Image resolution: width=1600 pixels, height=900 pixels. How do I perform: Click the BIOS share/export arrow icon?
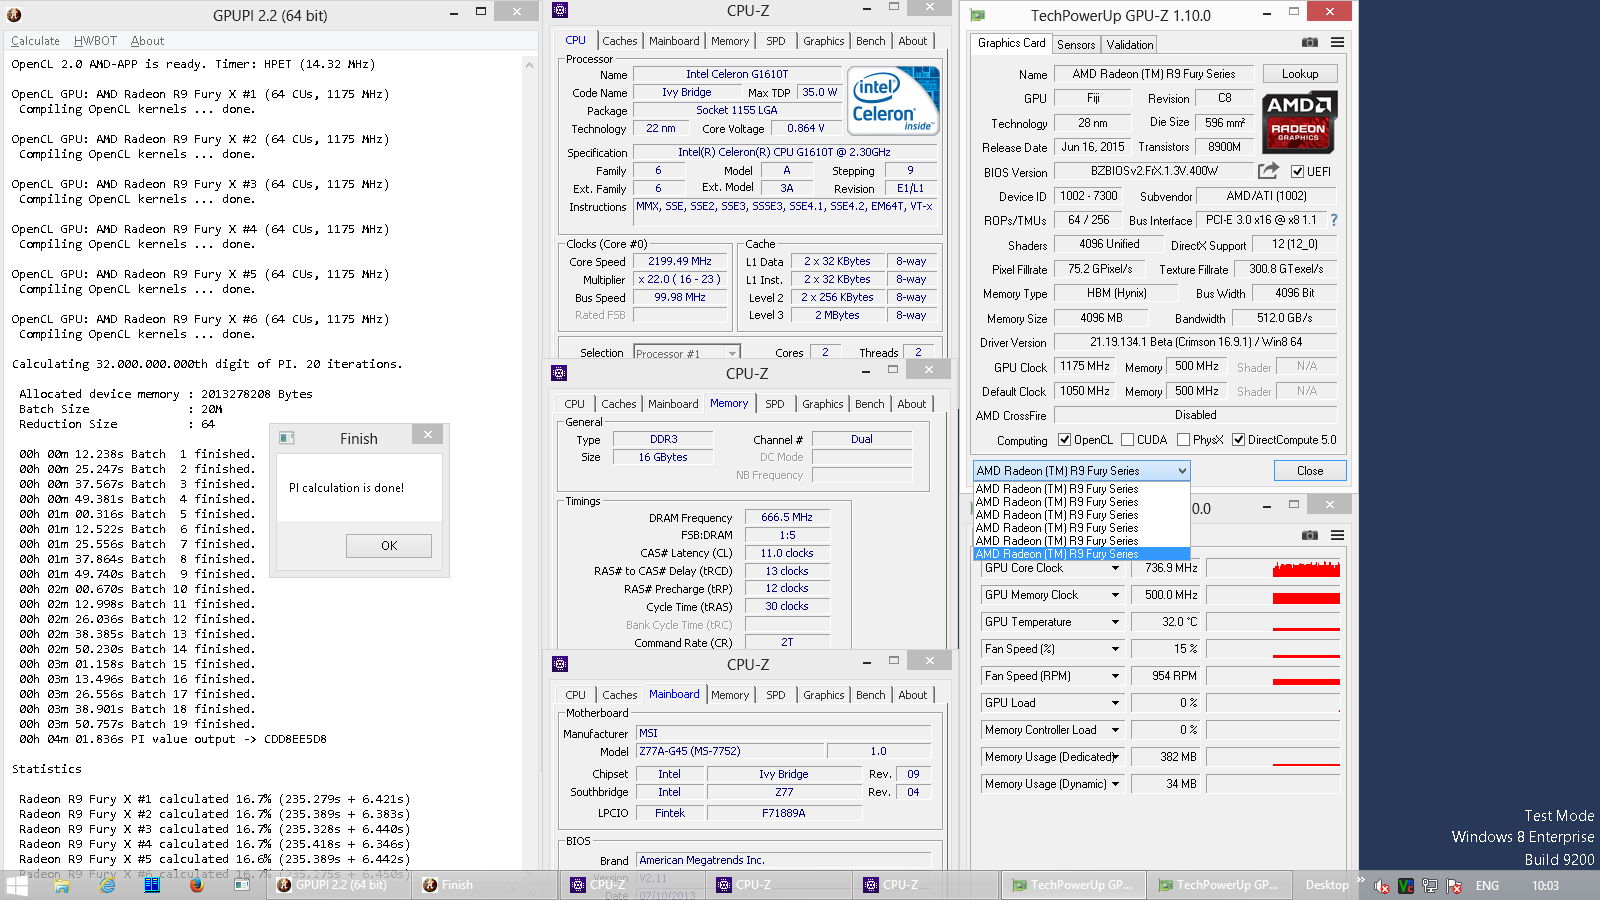(x=1268, y=171)
